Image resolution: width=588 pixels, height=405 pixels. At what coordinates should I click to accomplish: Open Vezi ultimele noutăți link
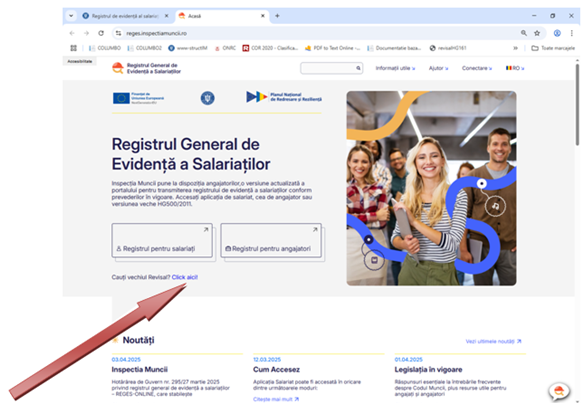[x=493, y=341]
